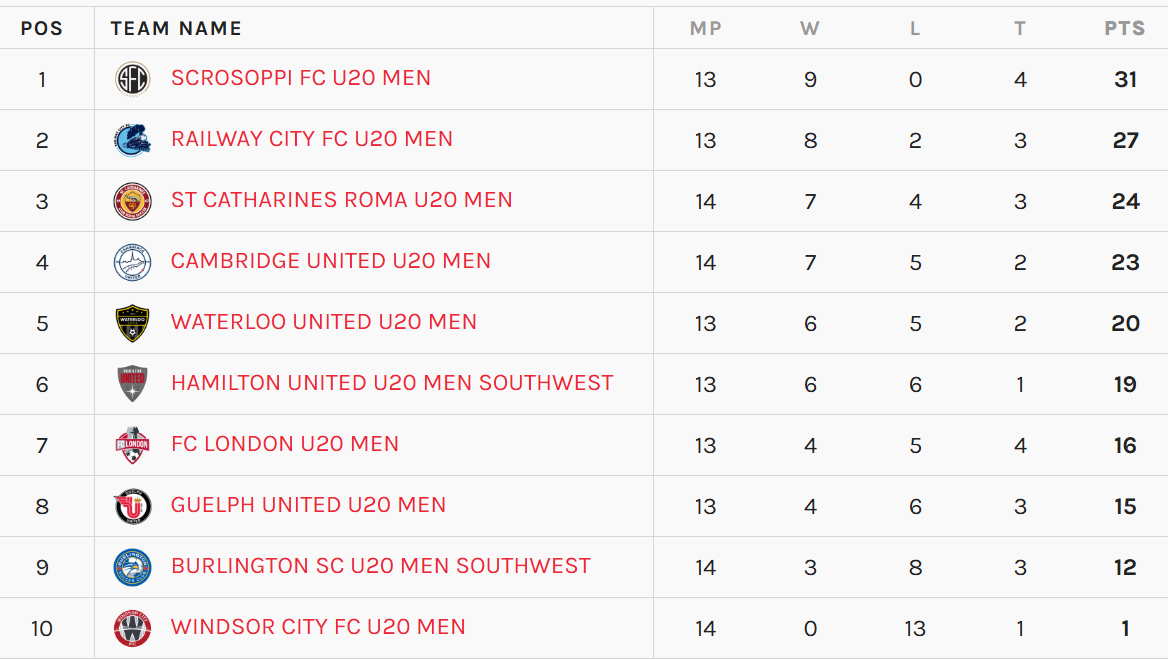Visit ST CATHARINES ROMA U20 MEN page
Viewport: 1168px width, 660px height.
coord(342,200)
